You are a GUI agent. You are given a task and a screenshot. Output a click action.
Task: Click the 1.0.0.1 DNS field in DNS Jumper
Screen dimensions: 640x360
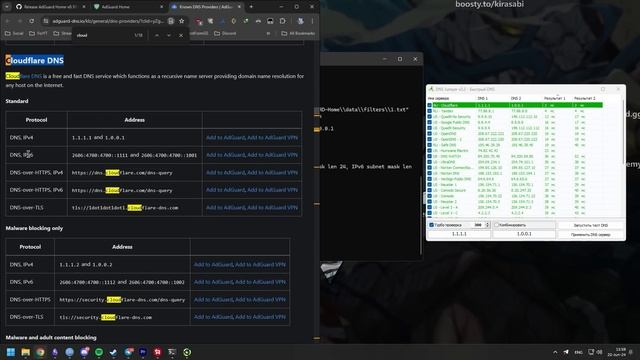coord(524,234)
